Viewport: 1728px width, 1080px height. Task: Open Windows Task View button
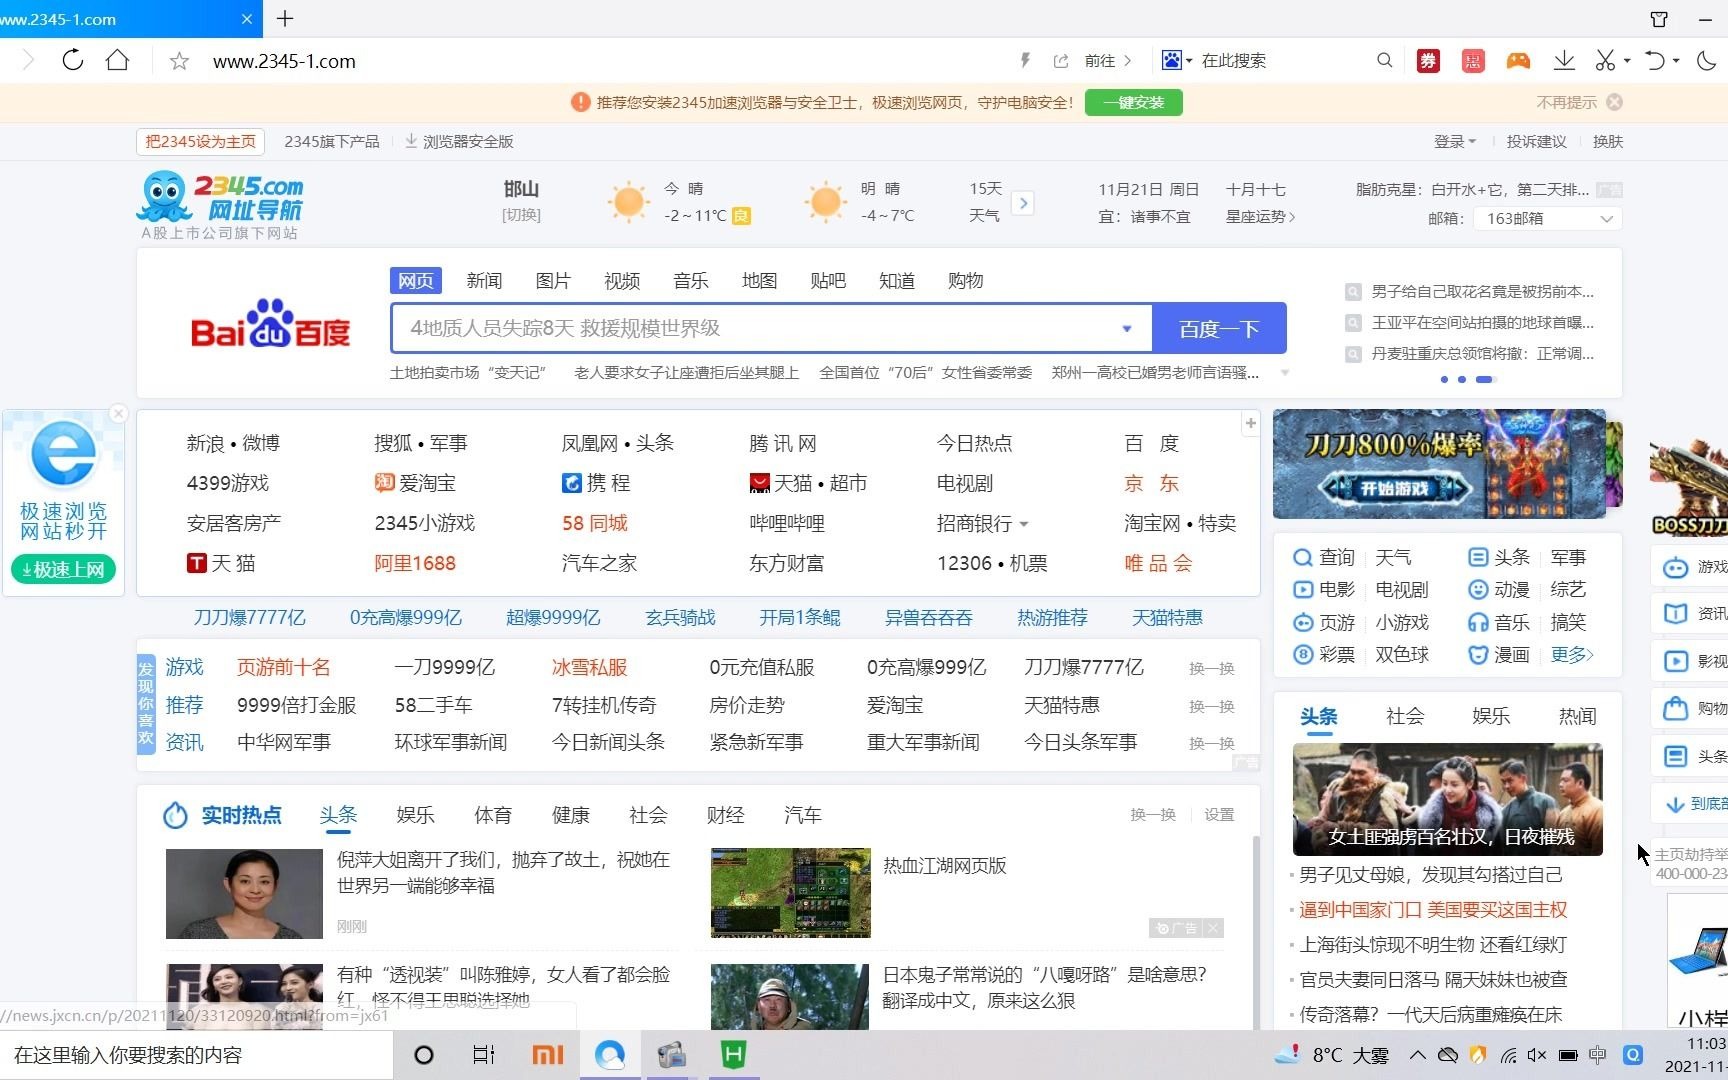483,1054
